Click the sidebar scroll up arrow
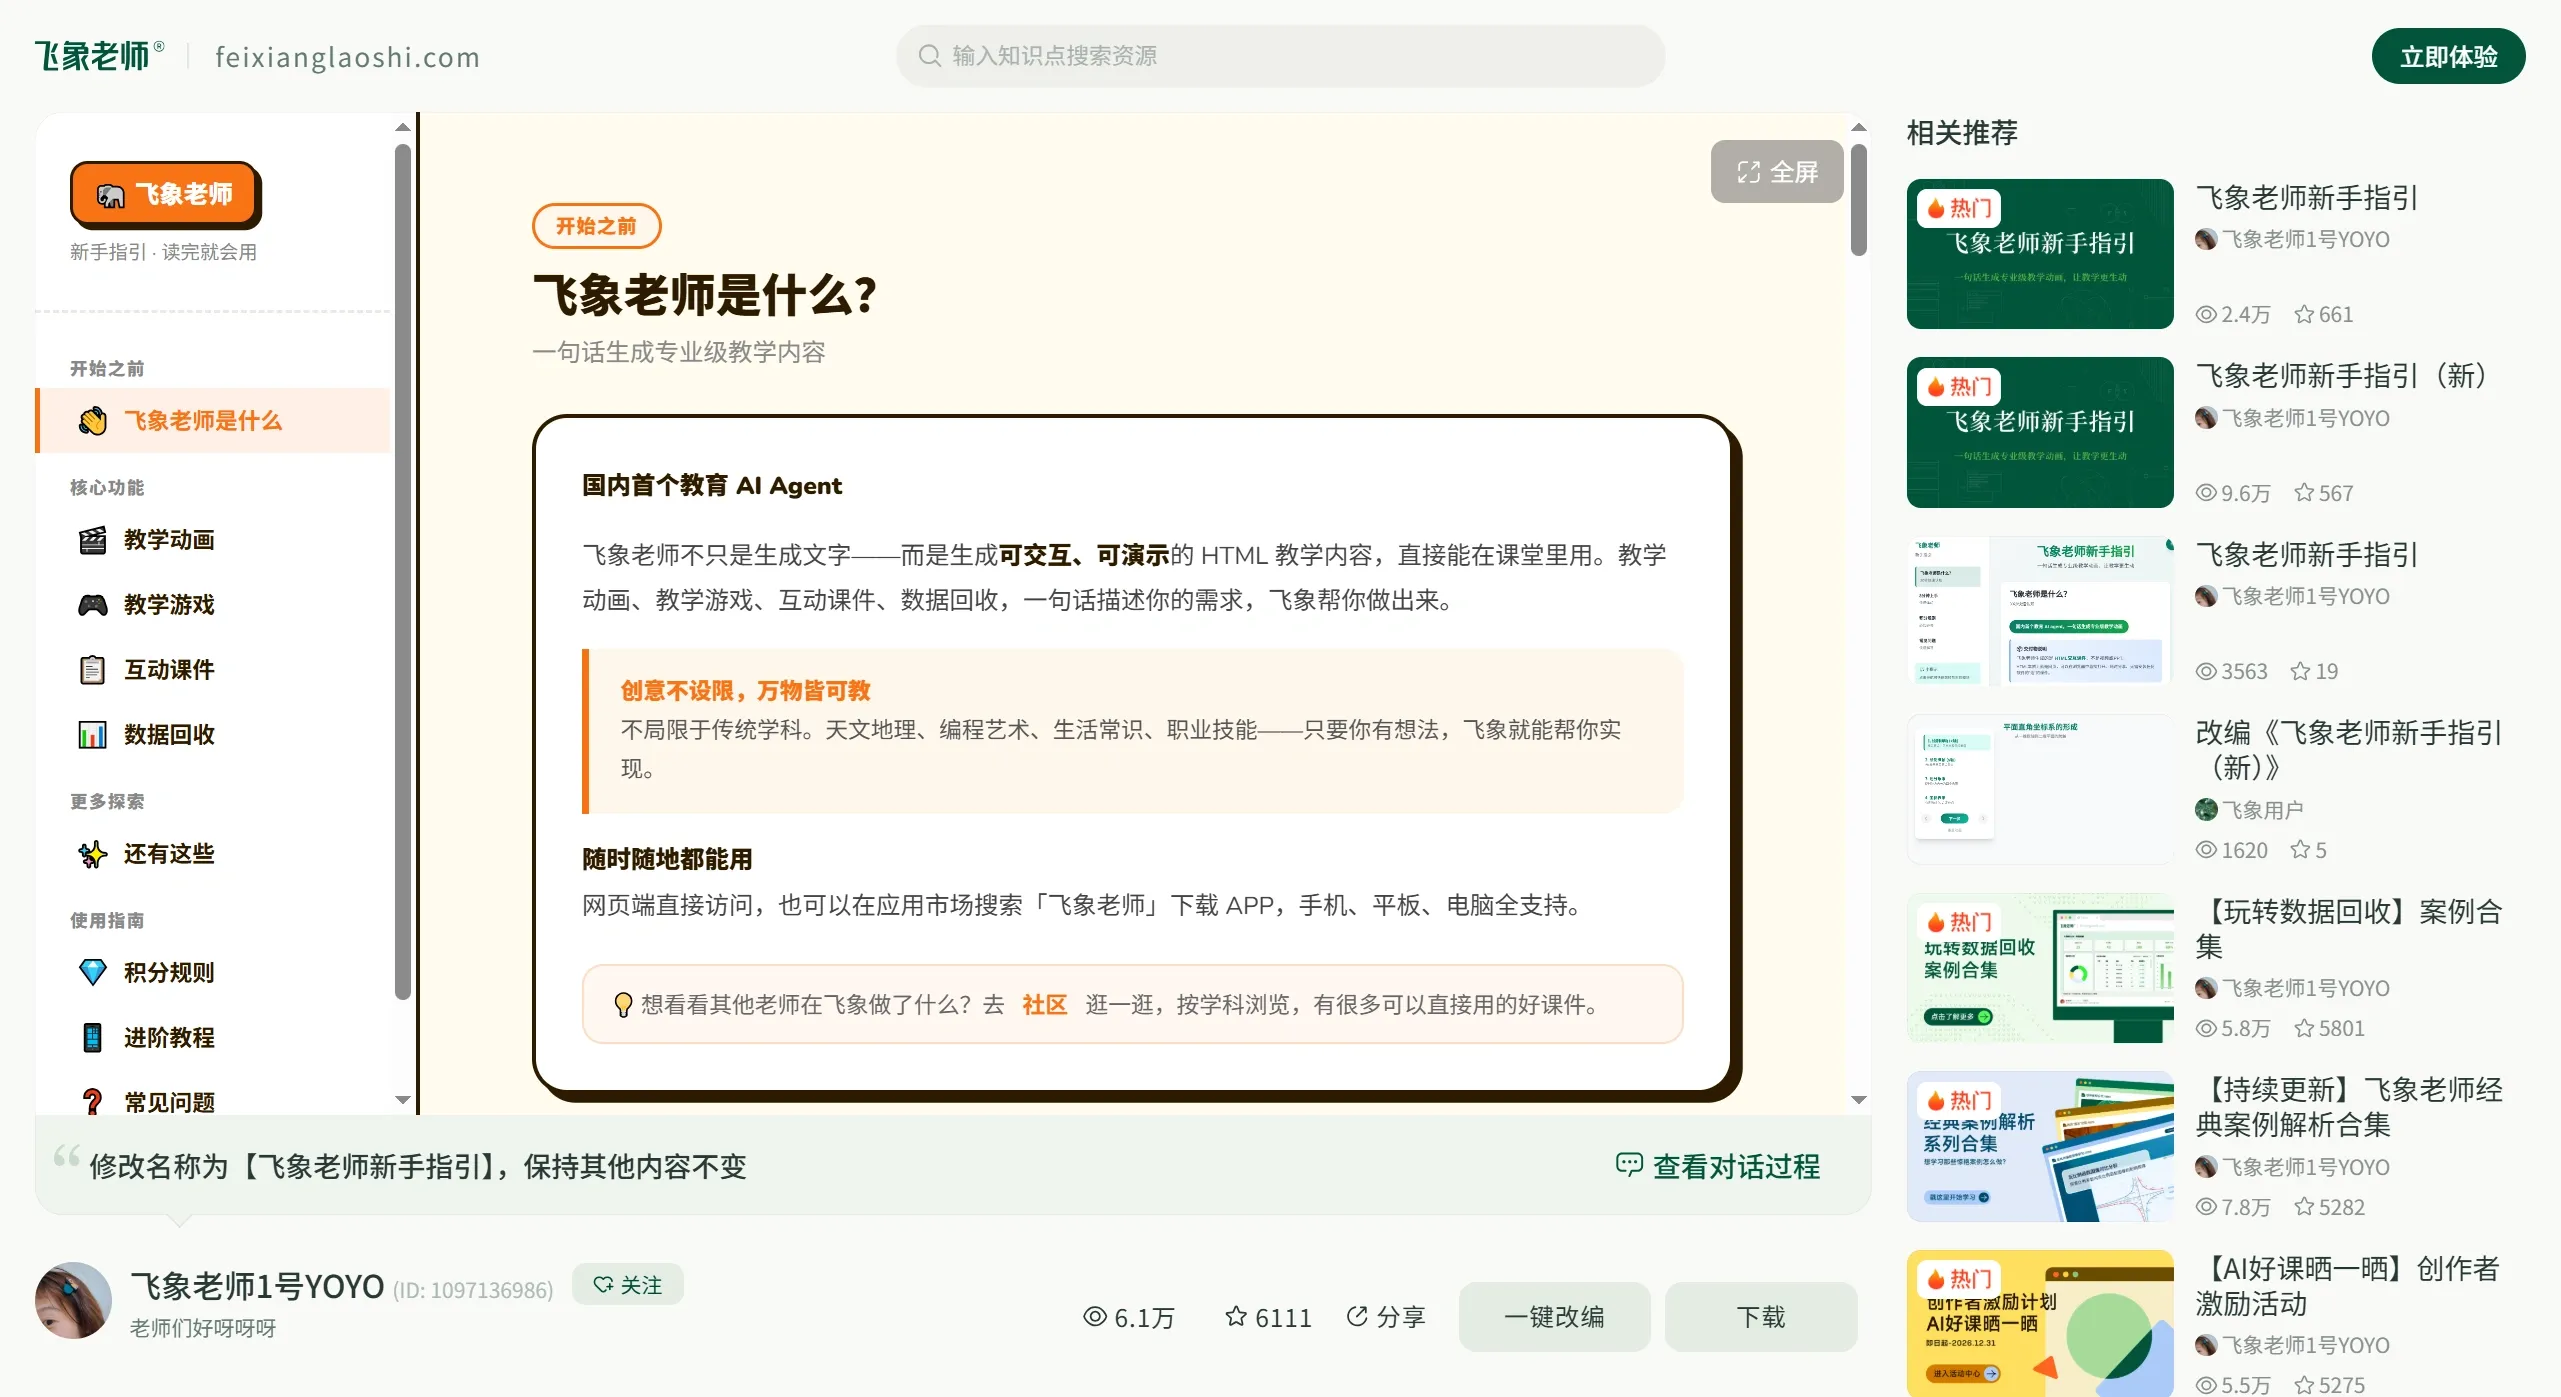Image resolution: width=2561 pixels, height=1397 pixels. tap(403, 127)
